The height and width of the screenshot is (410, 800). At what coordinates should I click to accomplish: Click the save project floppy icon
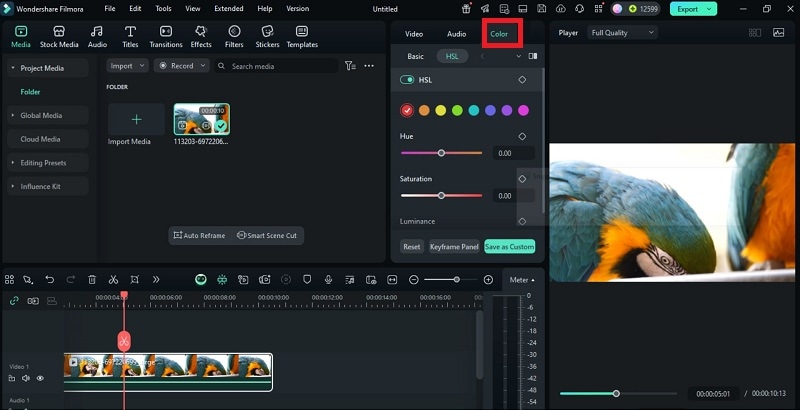click(542, 9)
